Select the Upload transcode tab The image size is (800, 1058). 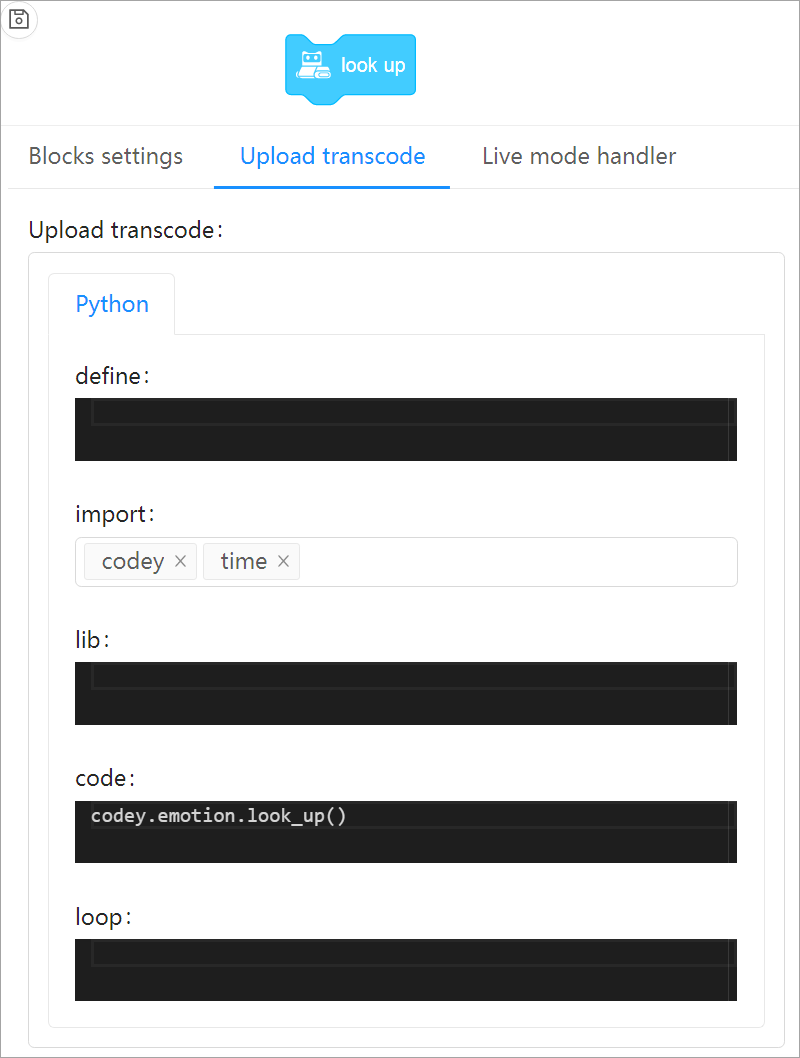(x=333, y=156)
